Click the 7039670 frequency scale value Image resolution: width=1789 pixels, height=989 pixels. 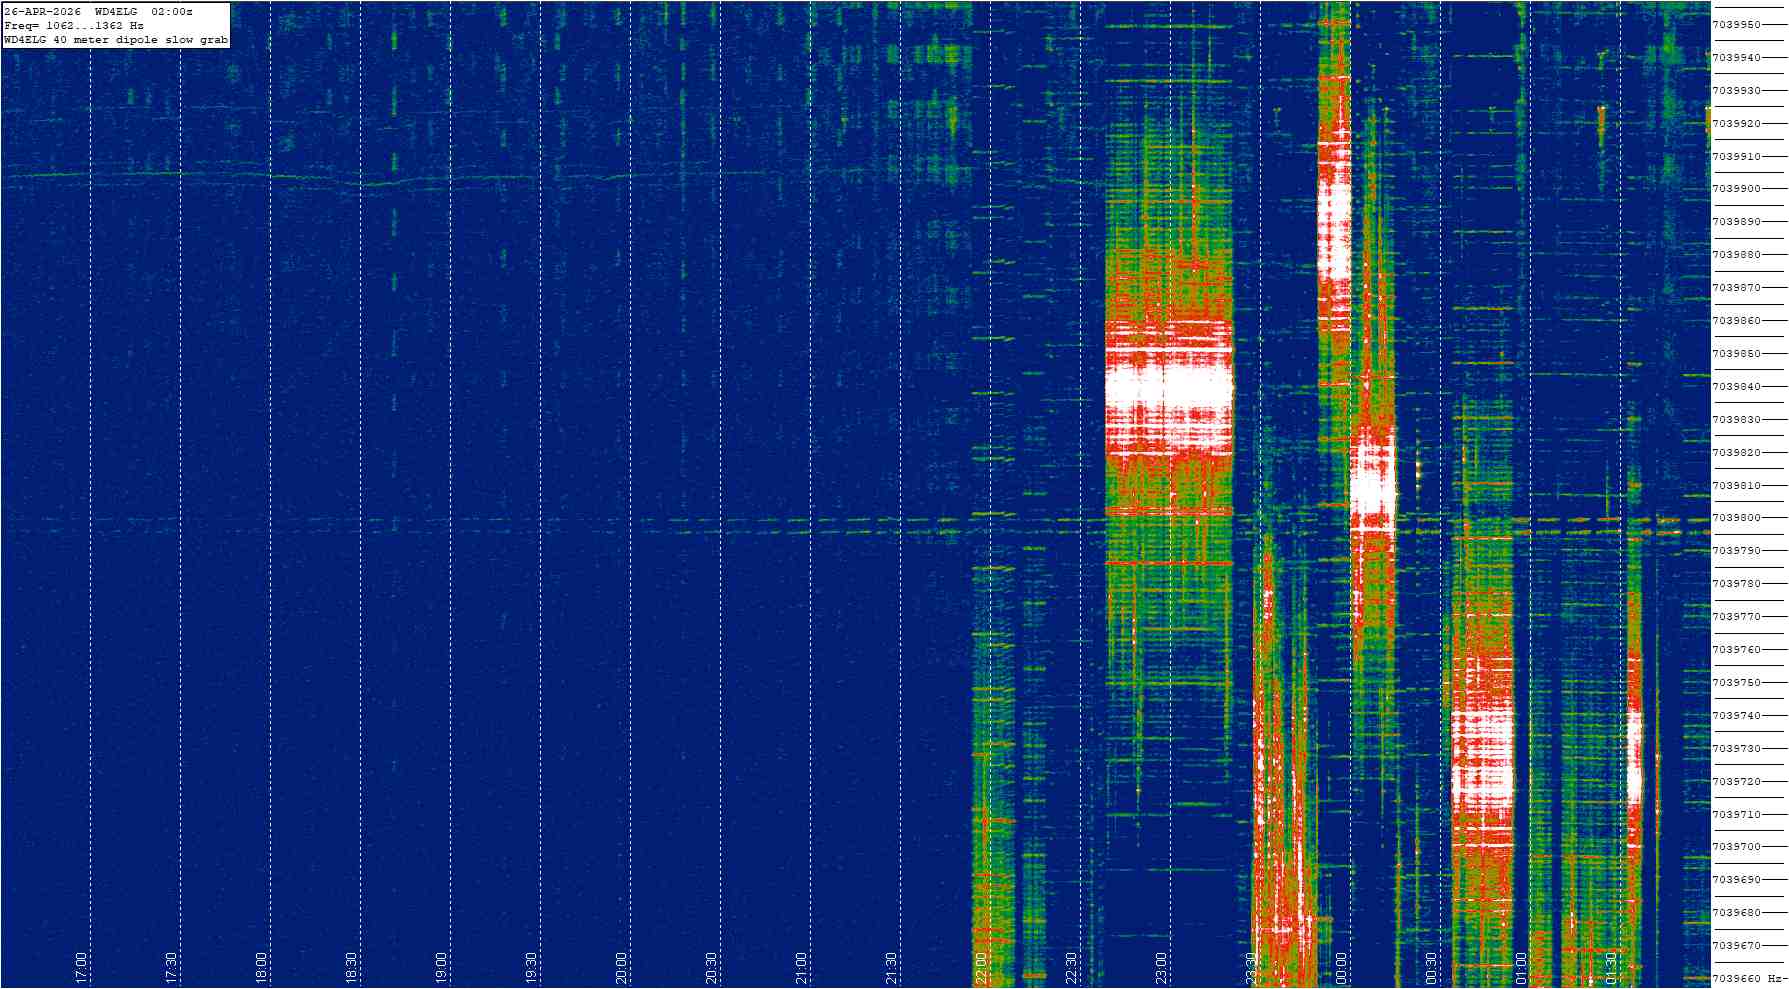point(1737,945)
